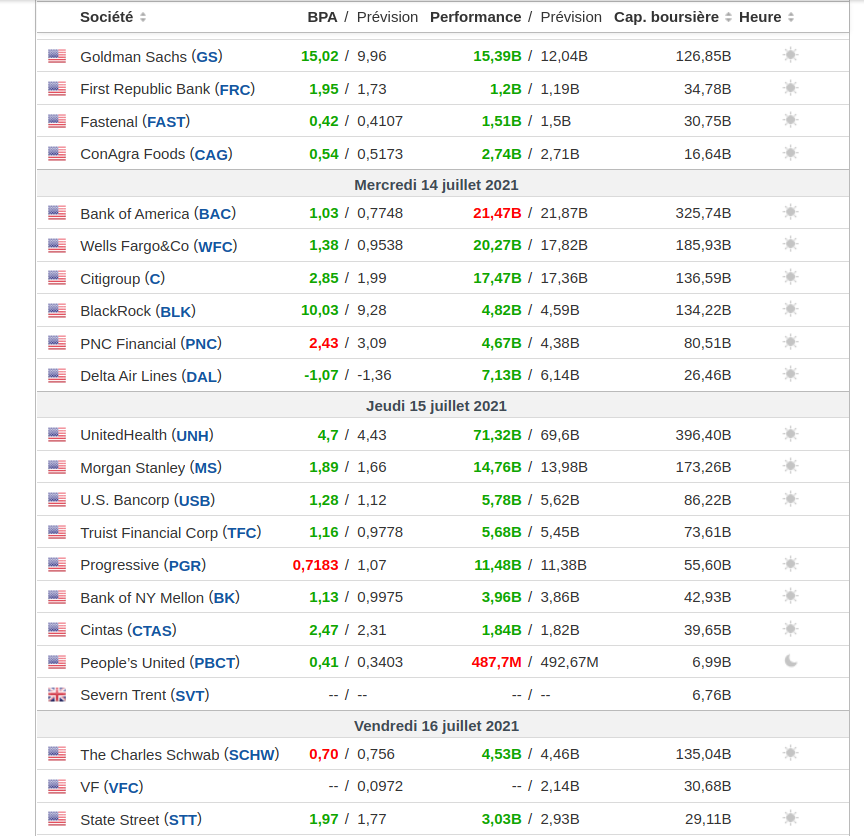Sort by Heure column arrows

pyautogui.click(x=791, y=17)
